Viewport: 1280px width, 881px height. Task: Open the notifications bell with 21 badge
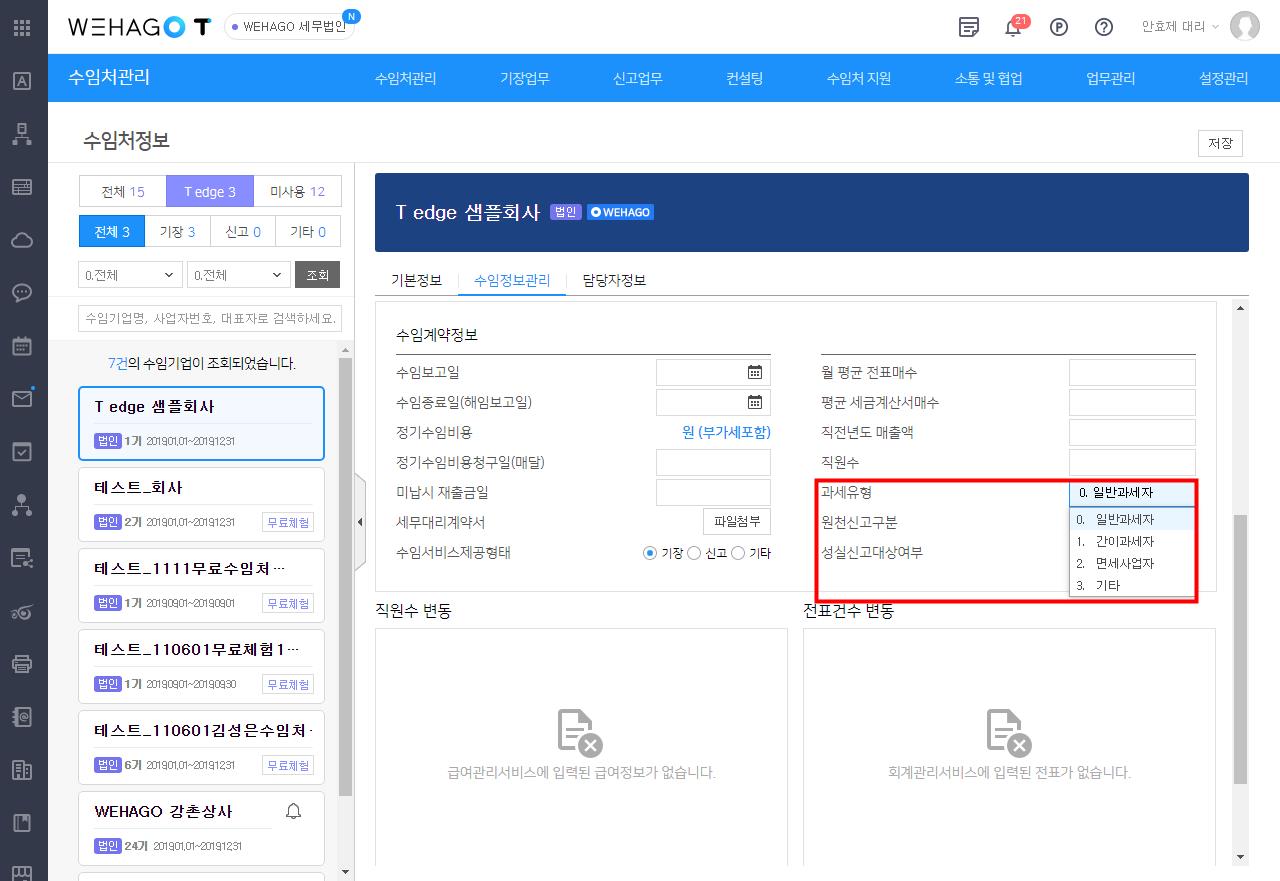click(1013, 28)
